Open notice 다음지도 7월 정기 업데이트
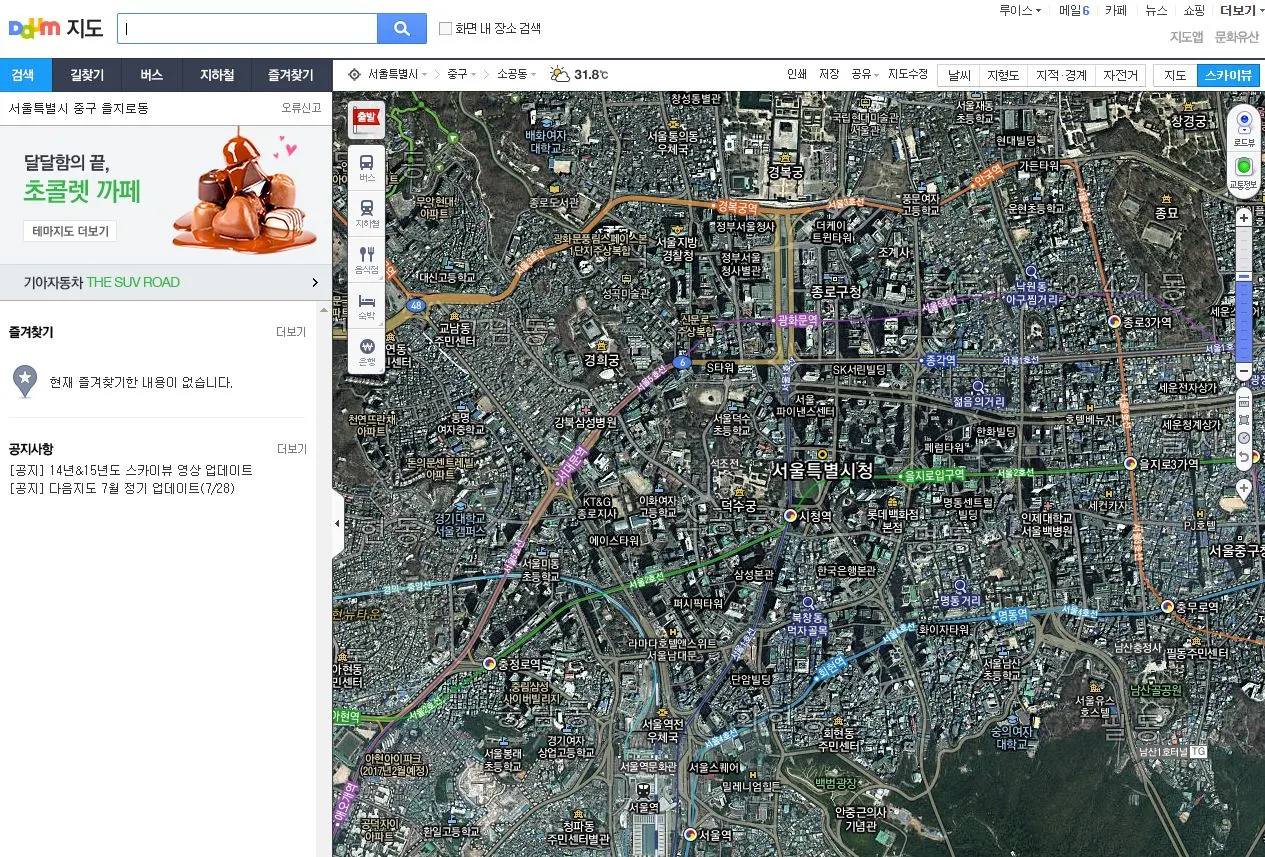 pyautogui.click(x=120, y=488)
